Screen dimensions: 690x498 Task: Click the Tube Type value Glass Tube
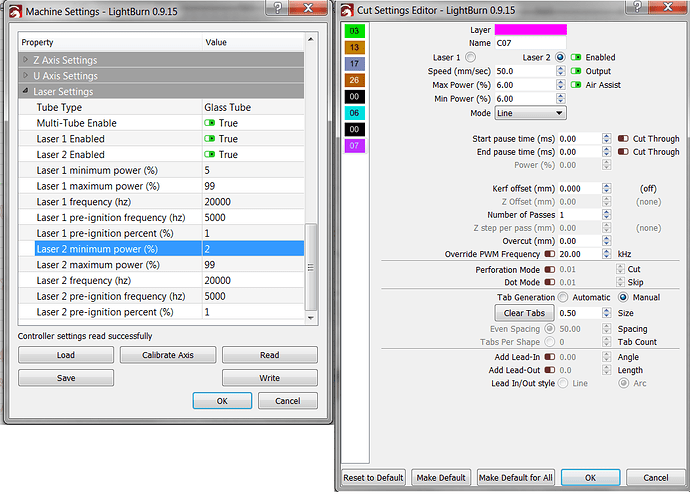pos(228,107)
